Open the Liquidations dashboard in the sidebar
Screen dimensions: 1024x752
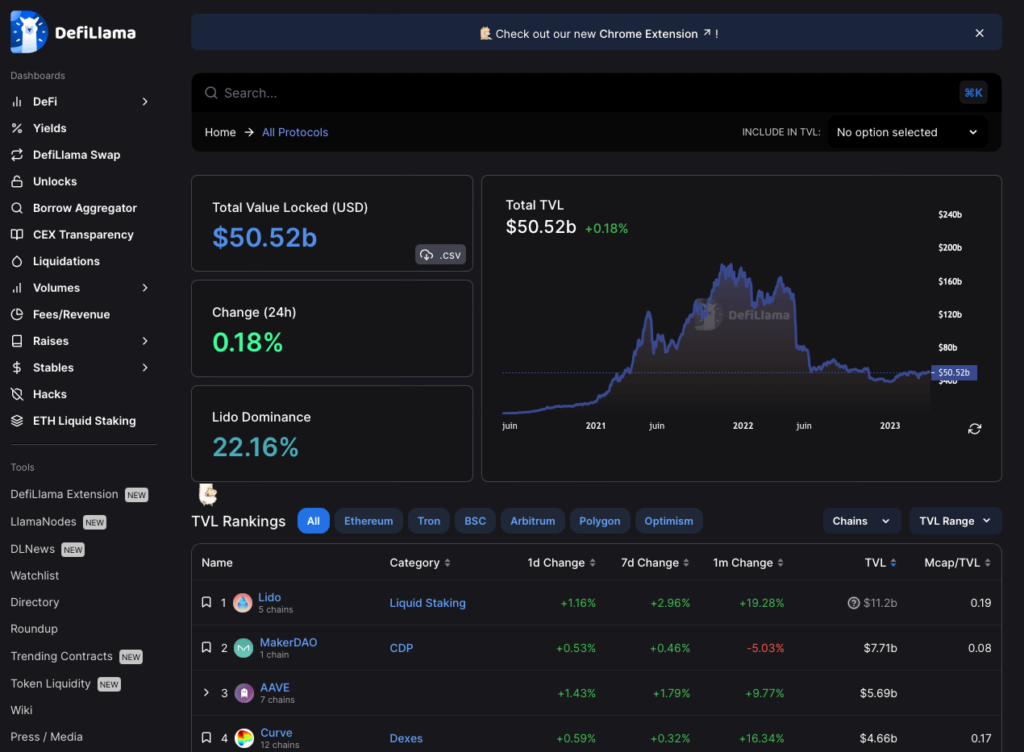point(66,261)
